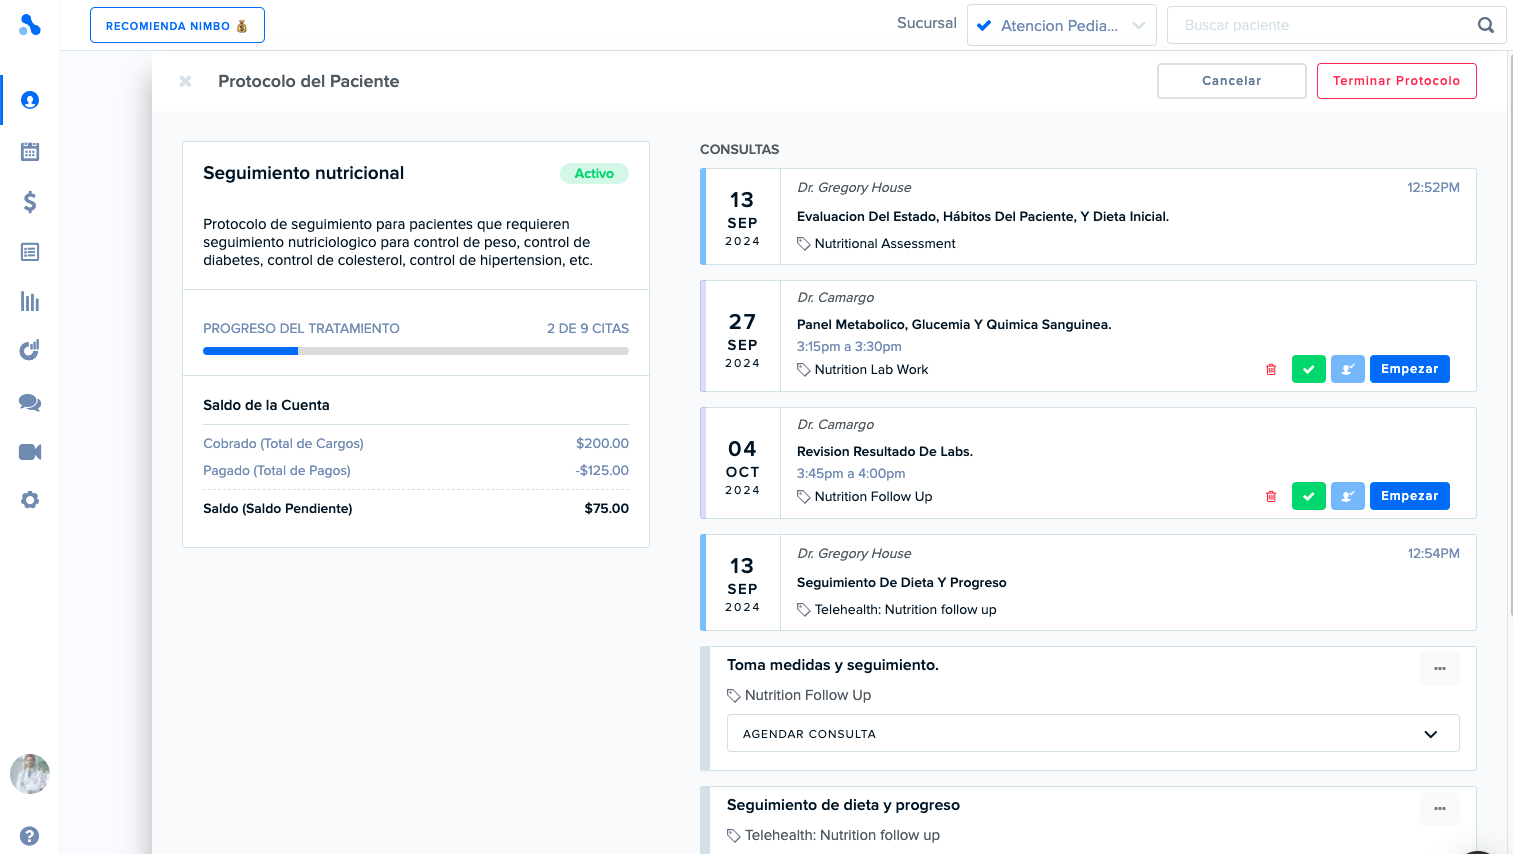Open options menu for Toma medidas y seguimiento
The width and height of the screenshot is (1513, 854).
tap(1440, 668)
